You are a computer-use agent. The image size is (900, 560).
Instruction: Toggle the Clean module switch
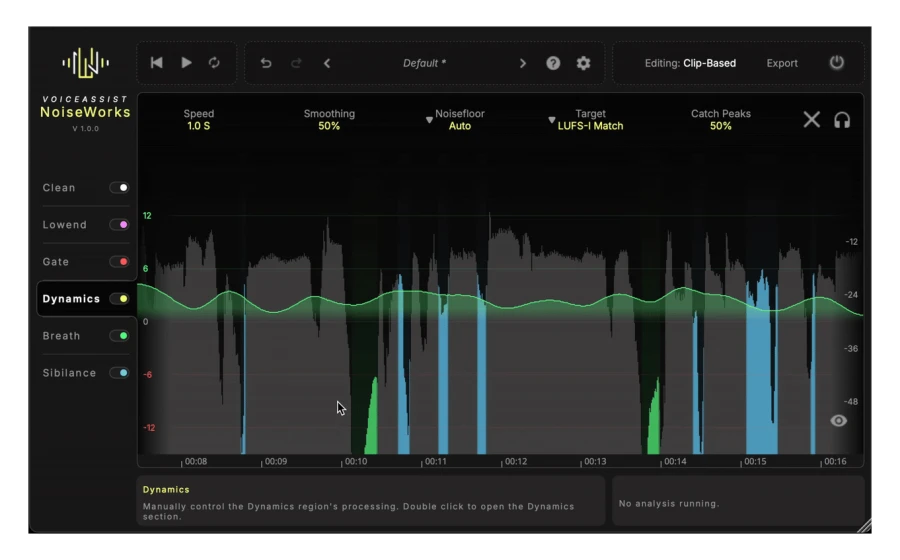point(119,188)
